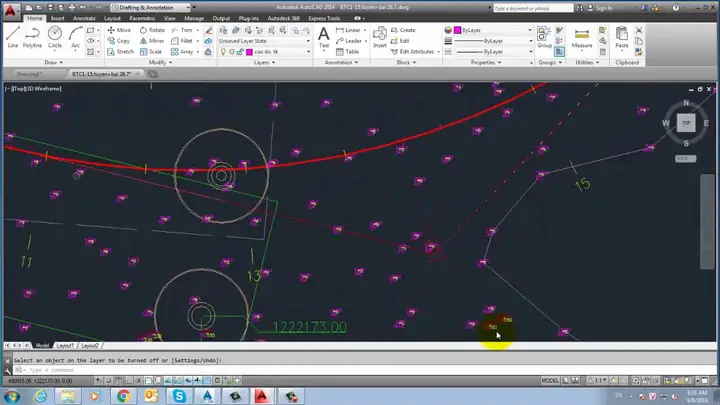The width and height of the screenshot is (720, 405).
Task: Open the linetype ByLayer dropdown
Action: point(493,52)
